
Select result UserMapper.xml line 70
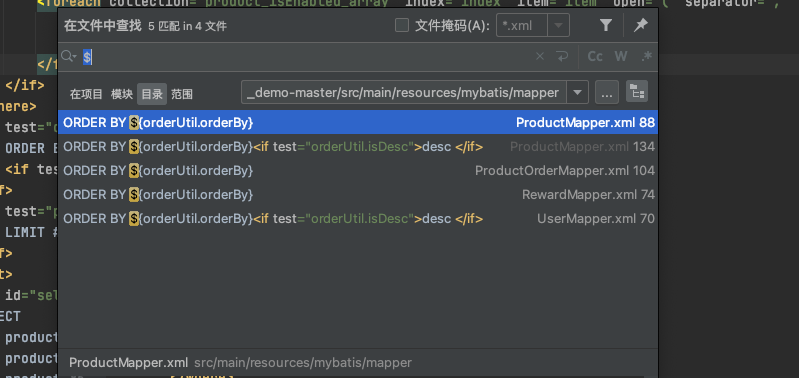(x=358, y=219)
